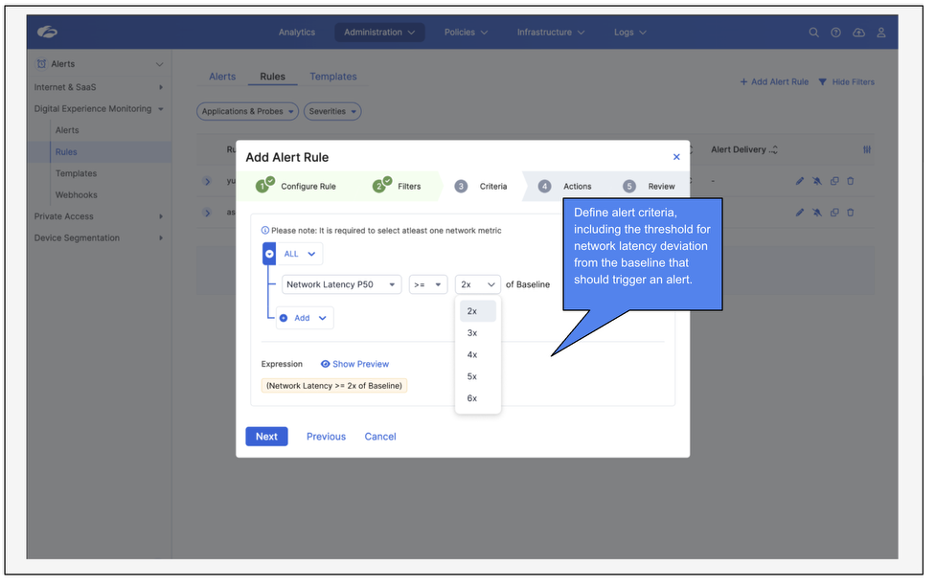Image resolution: width=936 pixels, height=586 pixels.
Task: Open the user profile icon
Action: tap(881, 33)
